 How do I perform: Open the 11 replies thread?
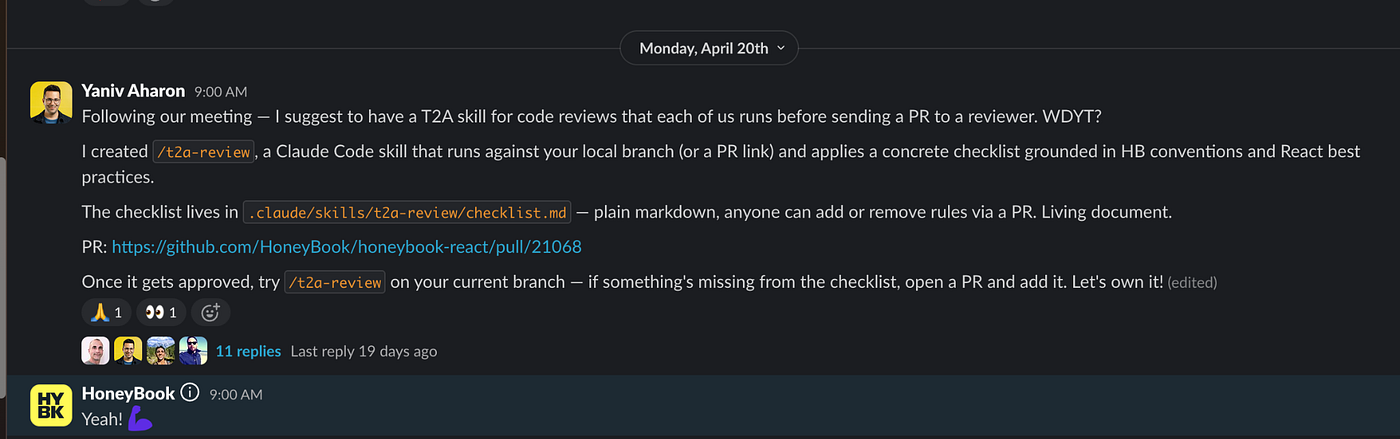[x=248, y=351]
